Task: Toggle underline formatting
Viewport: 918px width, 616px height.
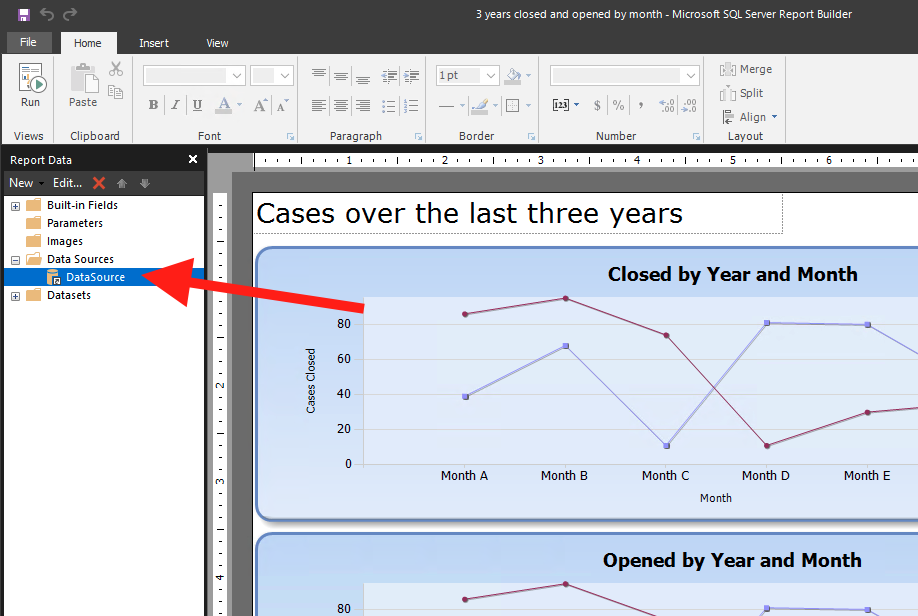Action: coord(197,105)
